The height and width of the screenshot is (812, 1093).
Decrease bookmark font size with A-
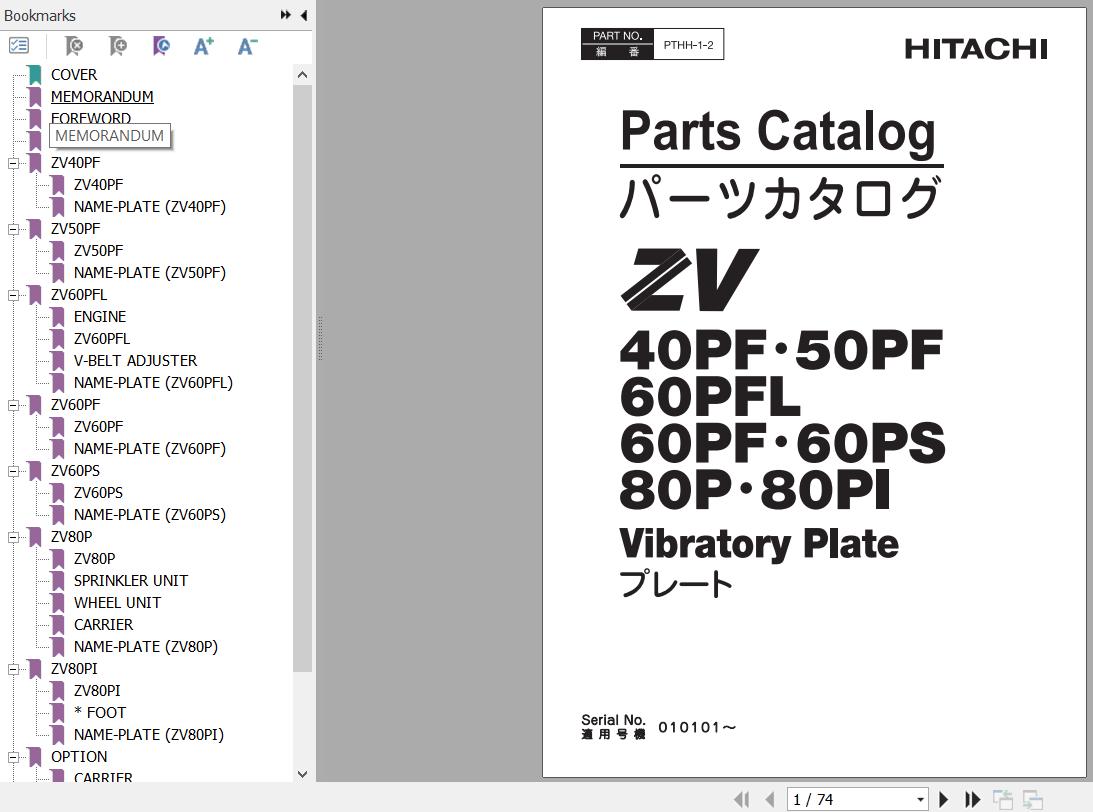click(x=247, y=46)
